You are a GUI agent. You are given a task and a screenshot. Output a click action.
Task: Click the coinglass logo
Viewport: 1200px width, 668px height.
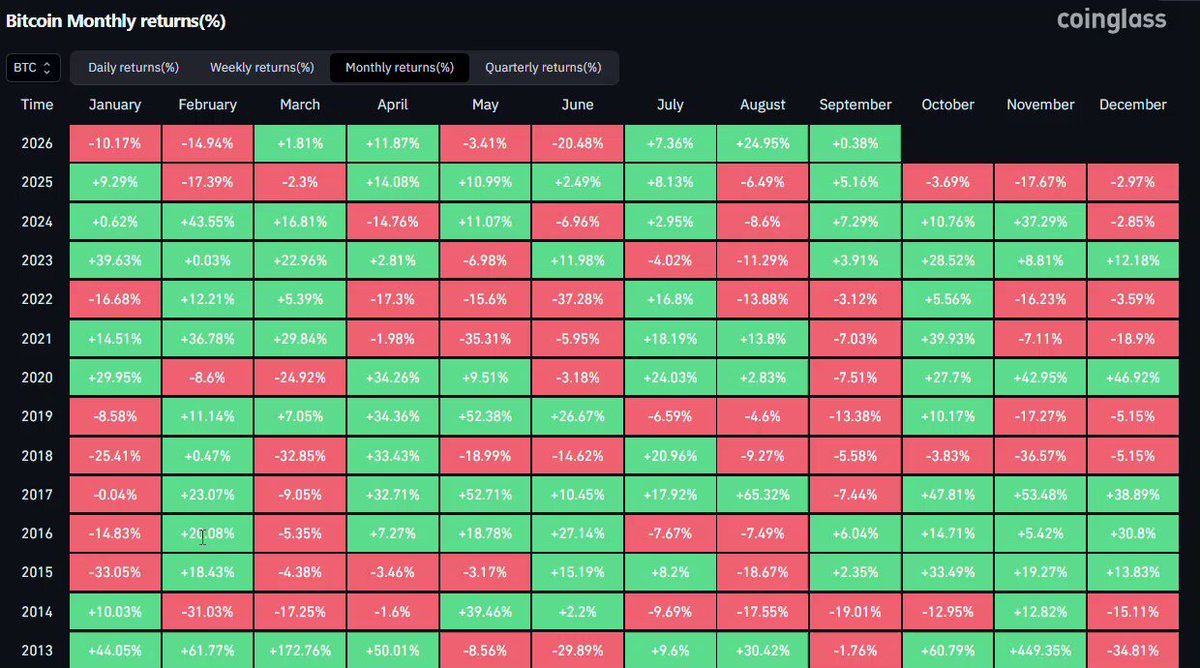(1111, 19)
